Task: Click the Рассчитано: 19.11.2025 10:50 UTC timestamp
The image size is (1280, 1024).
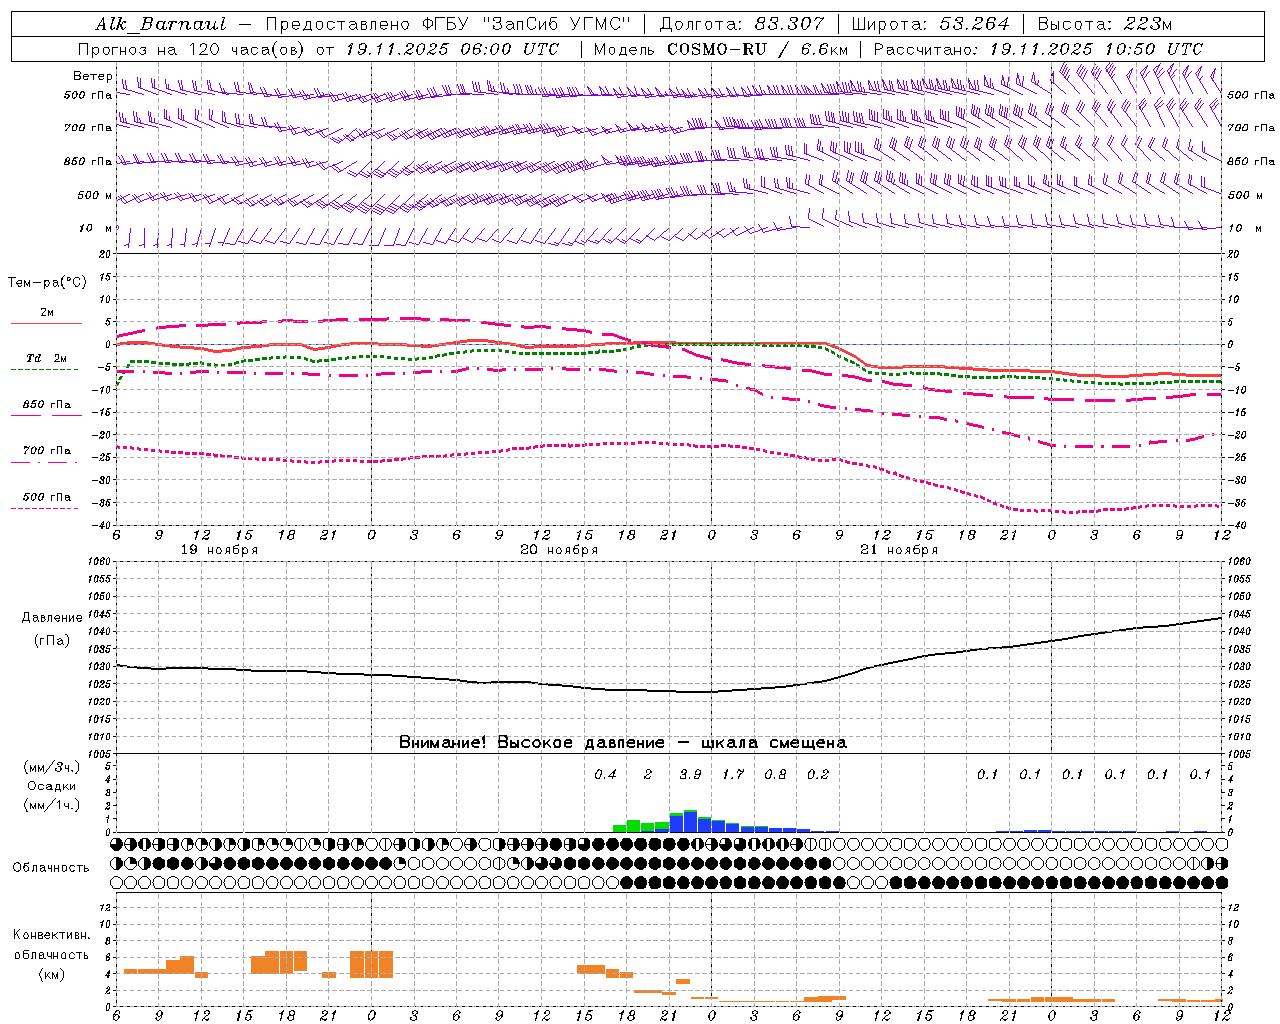Action: (x=1038, y=49)
